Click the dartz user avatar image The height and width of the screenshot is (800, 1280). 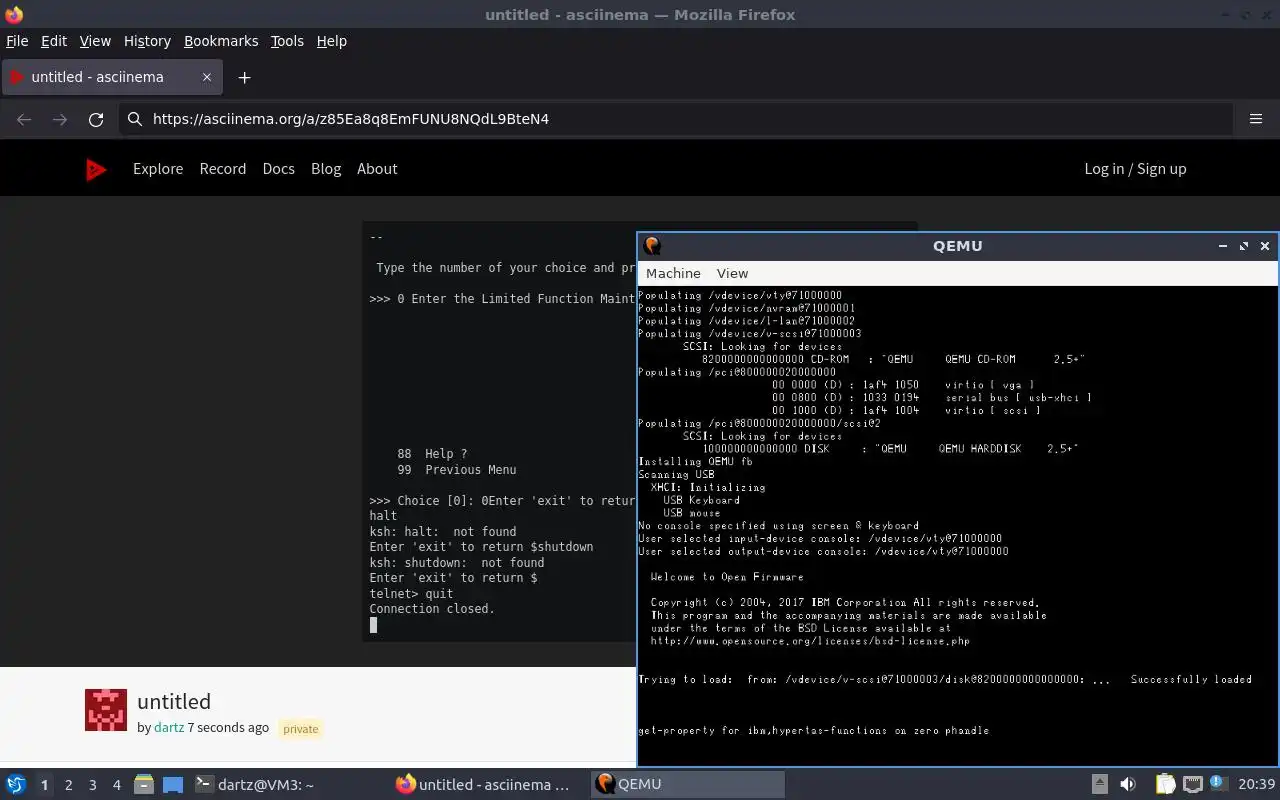106,710
